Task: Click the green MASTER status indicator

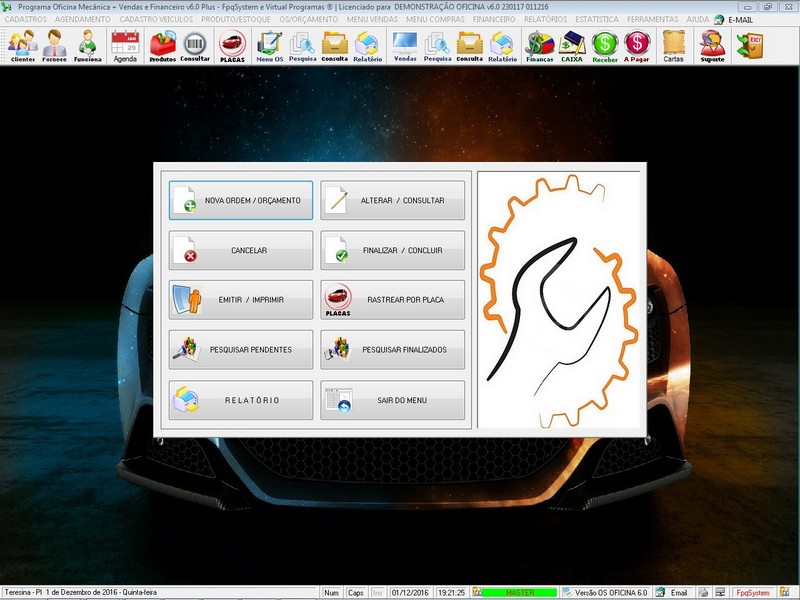Action: coord(519,592)
